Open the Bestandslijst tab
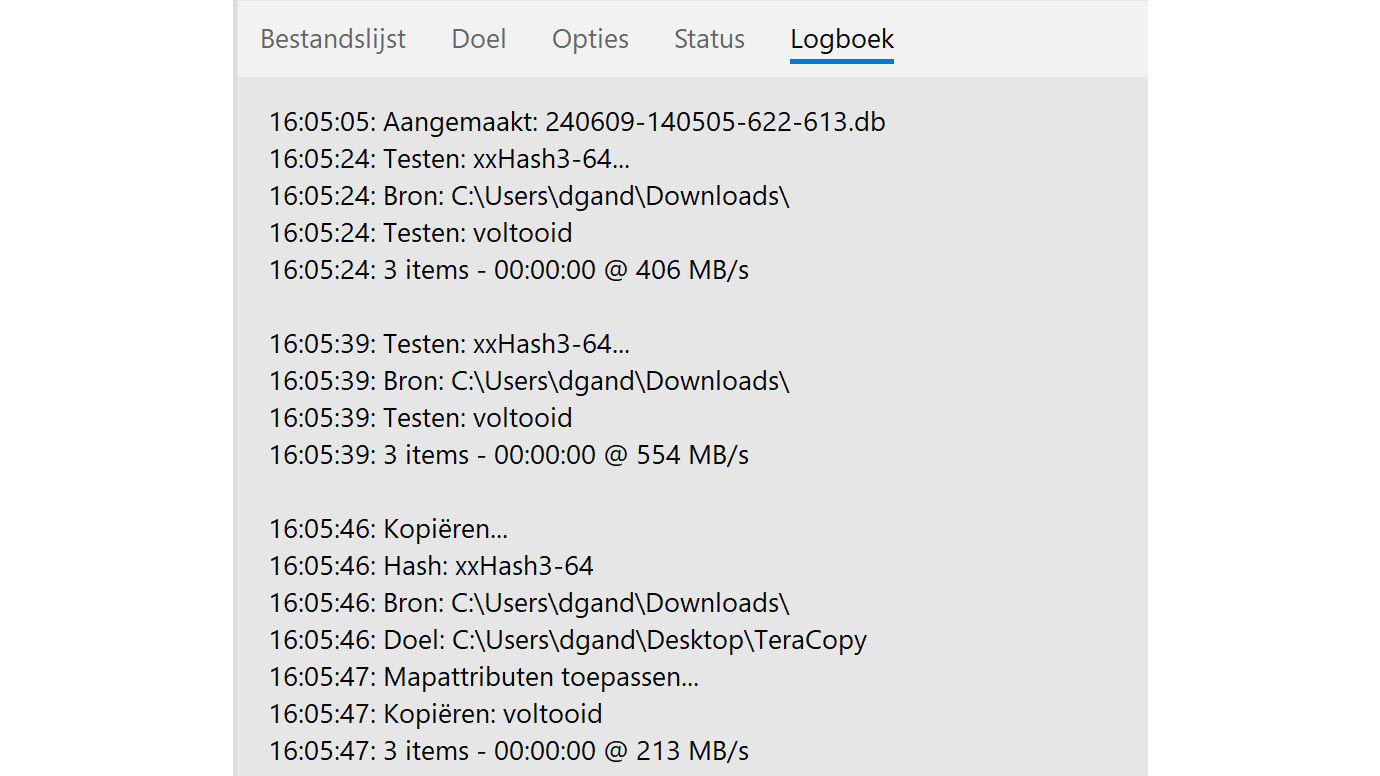Image resolution: width=1380 pixels, height=776 pixels. click(333, 39)
